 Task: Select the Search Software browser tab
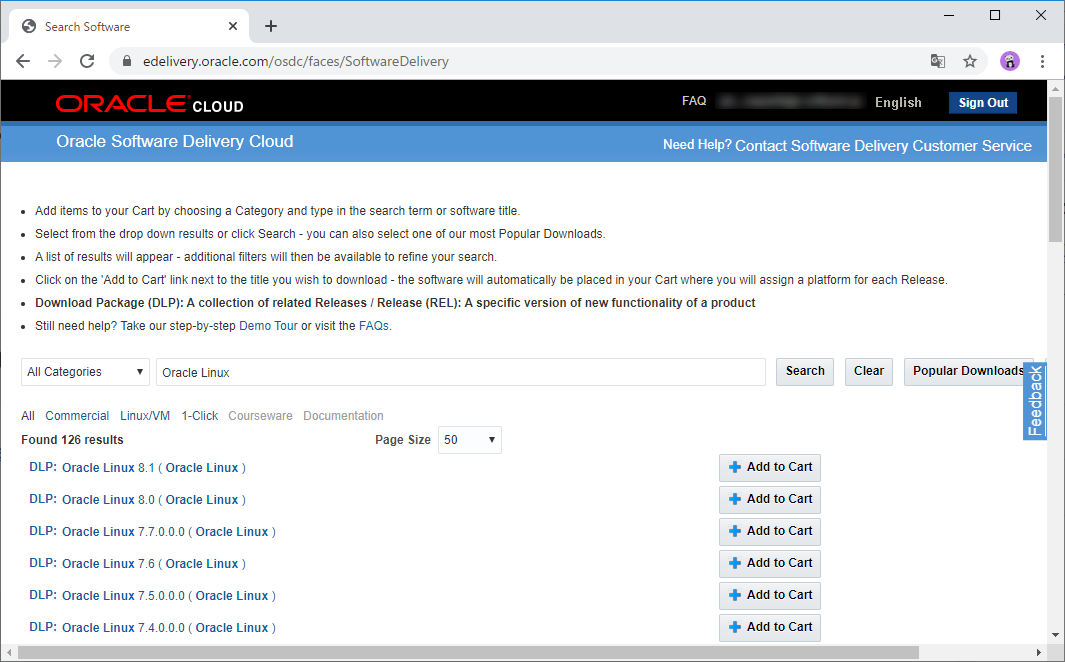129,26
